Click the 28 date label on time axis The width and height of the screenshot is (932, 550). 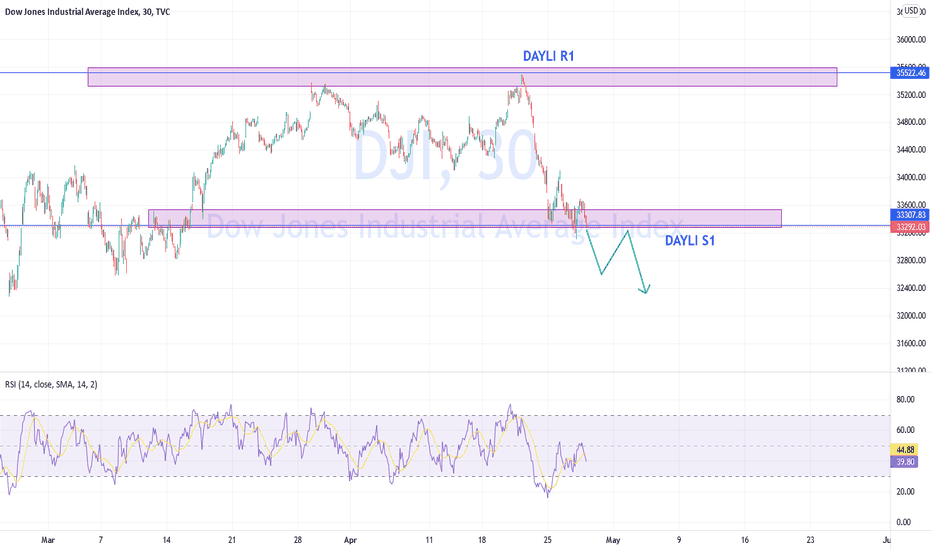[x=298, y=540]
